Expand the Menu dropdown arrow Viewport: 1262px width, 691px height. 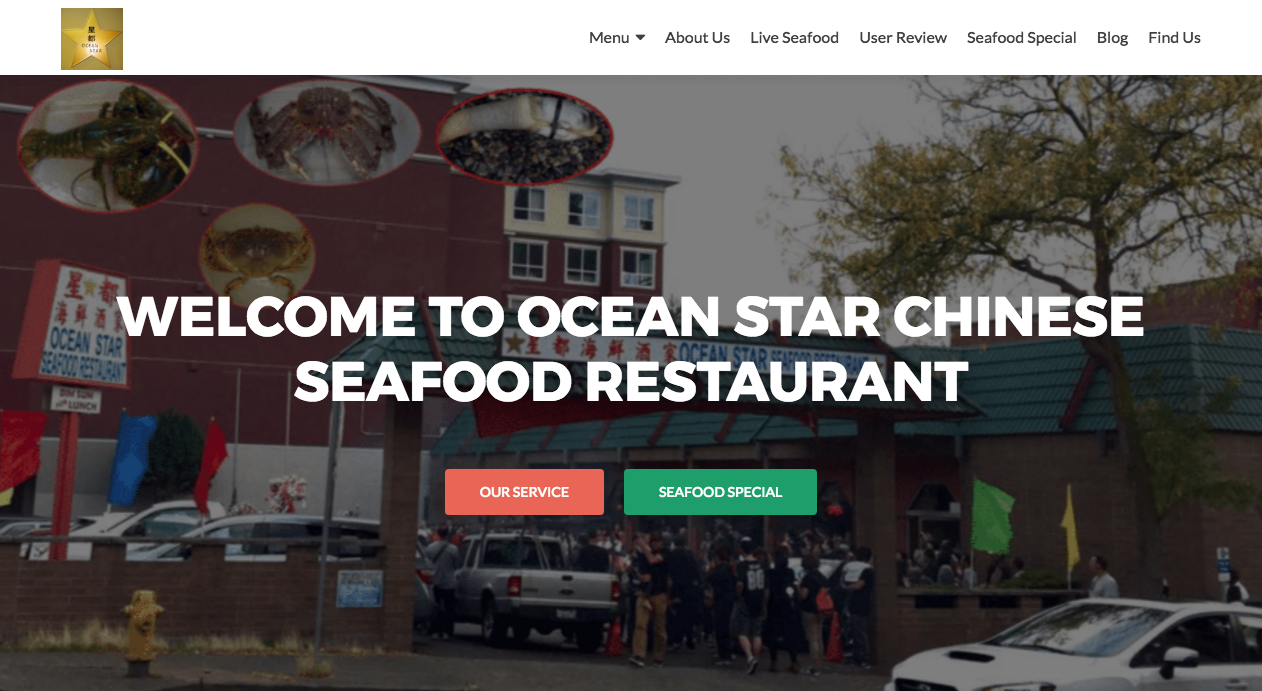640,38
